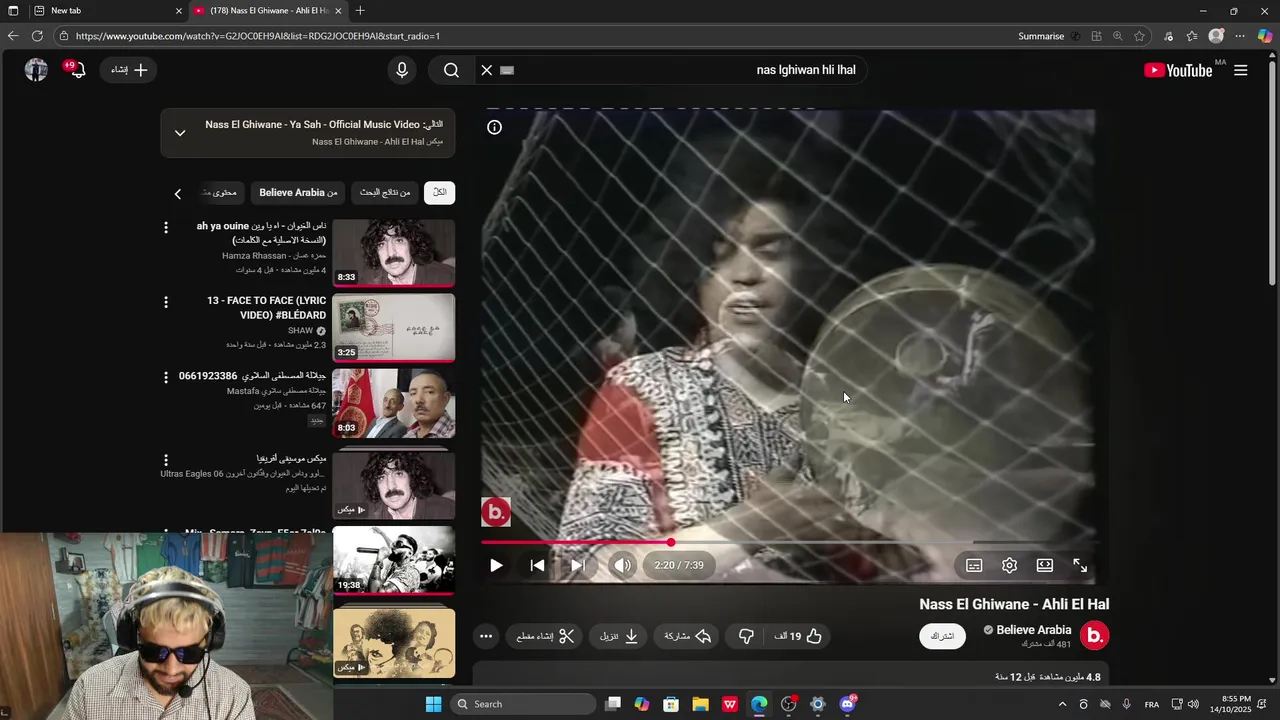This screenshot has width=1280, height=720.
Task: Subscribe to the Believe Arabia channel
Action: point(942,636)
